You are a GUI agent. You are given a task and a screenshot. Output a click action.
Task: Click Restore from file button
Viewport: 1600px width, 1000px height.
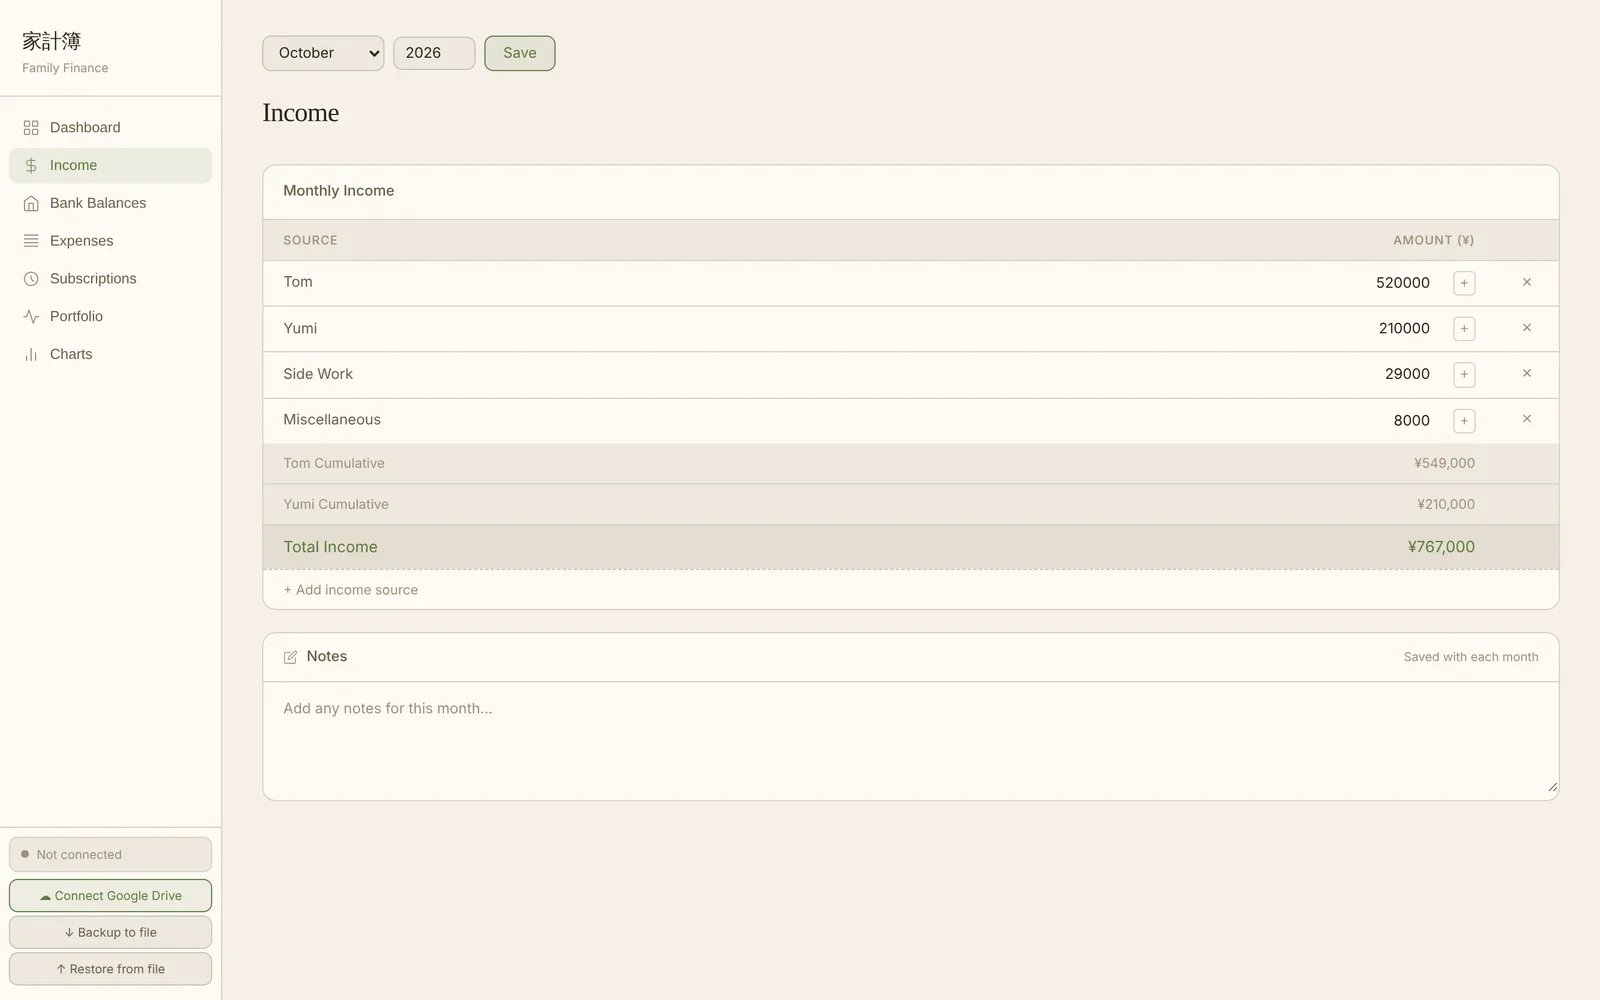click(110, 969)
